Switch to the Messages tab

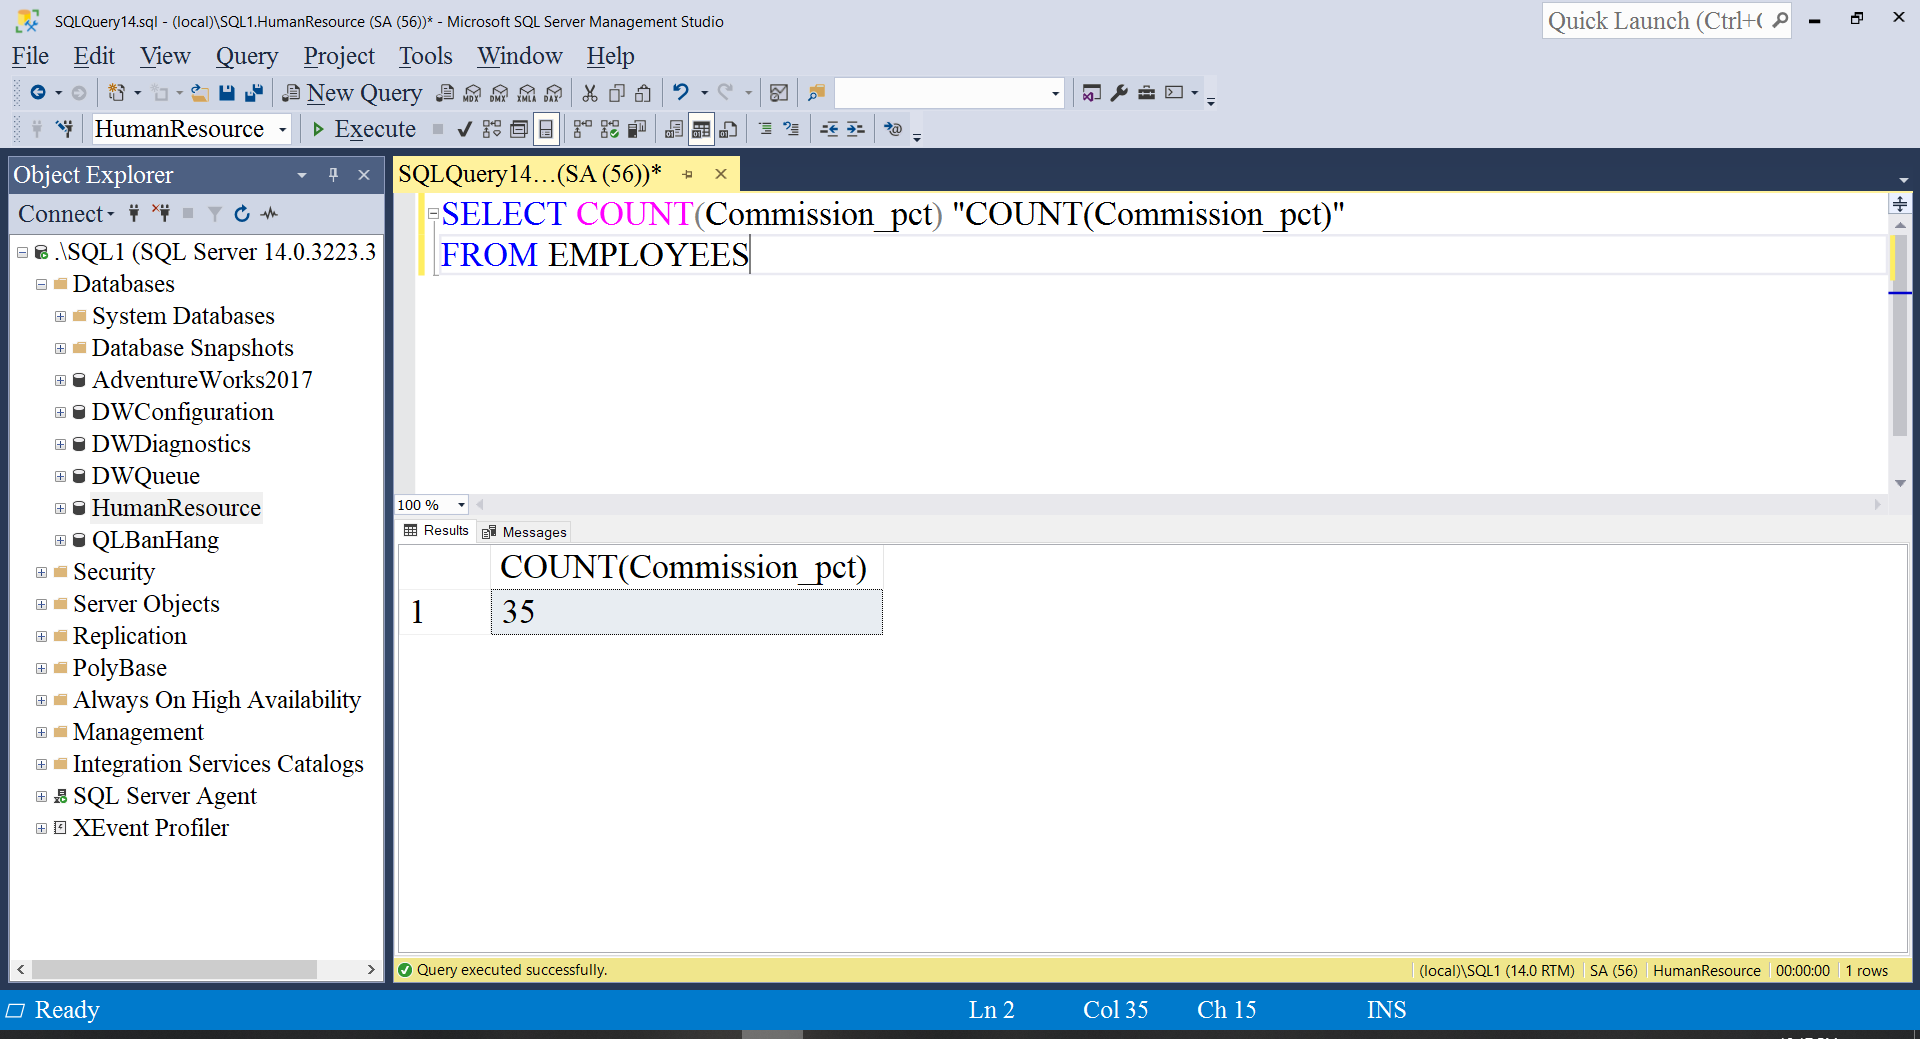[524, 532]
